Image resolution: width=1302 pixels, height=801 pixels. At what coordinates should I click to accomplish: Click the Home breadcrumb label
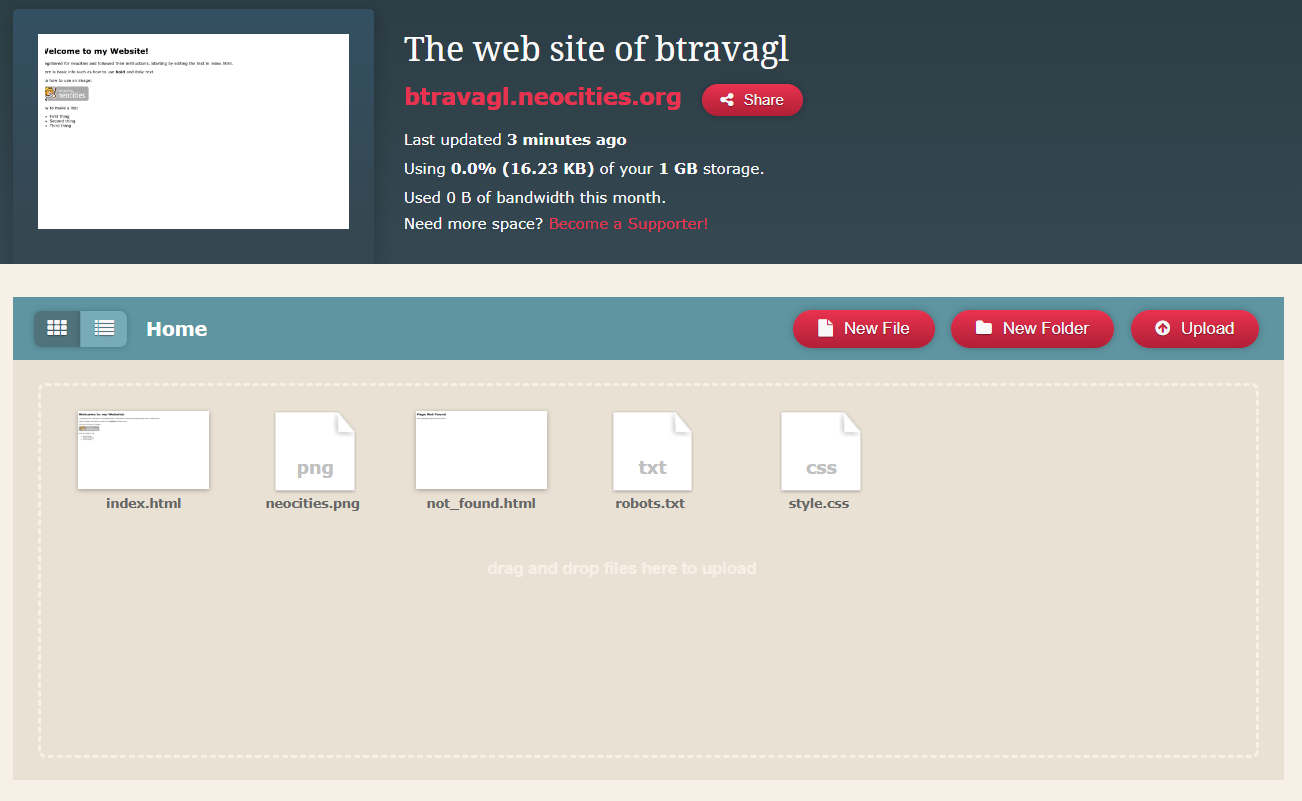coord(176,328)
